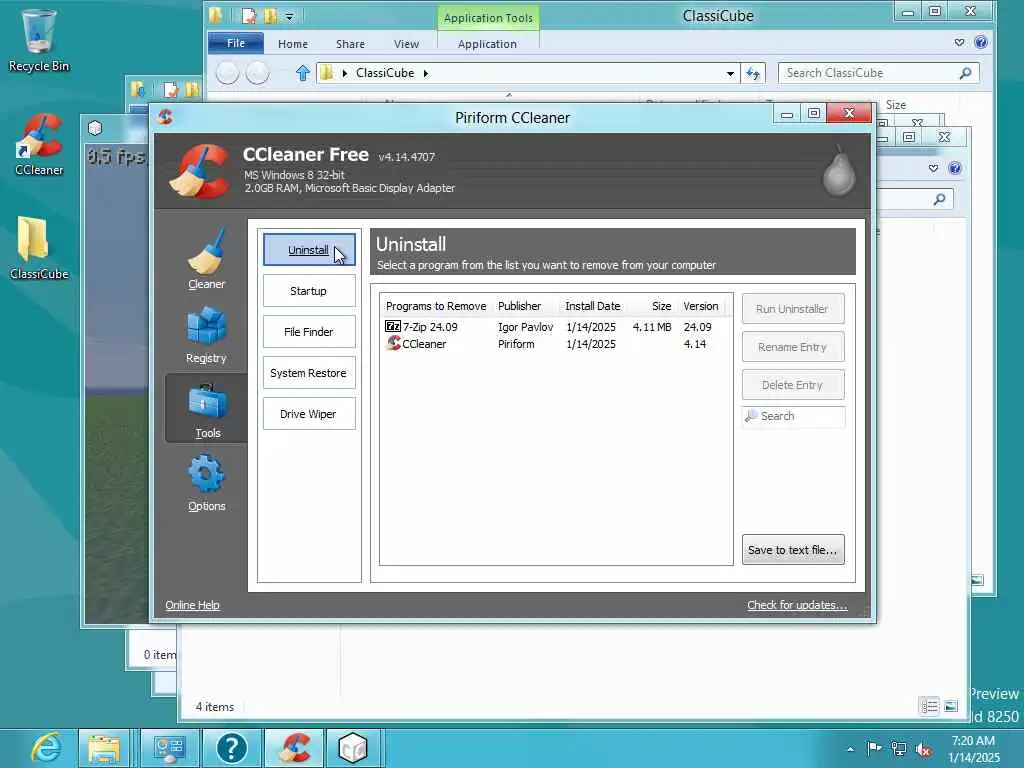
Task: Select the CCleaner desktop shortcut
Action: point(39,145)
